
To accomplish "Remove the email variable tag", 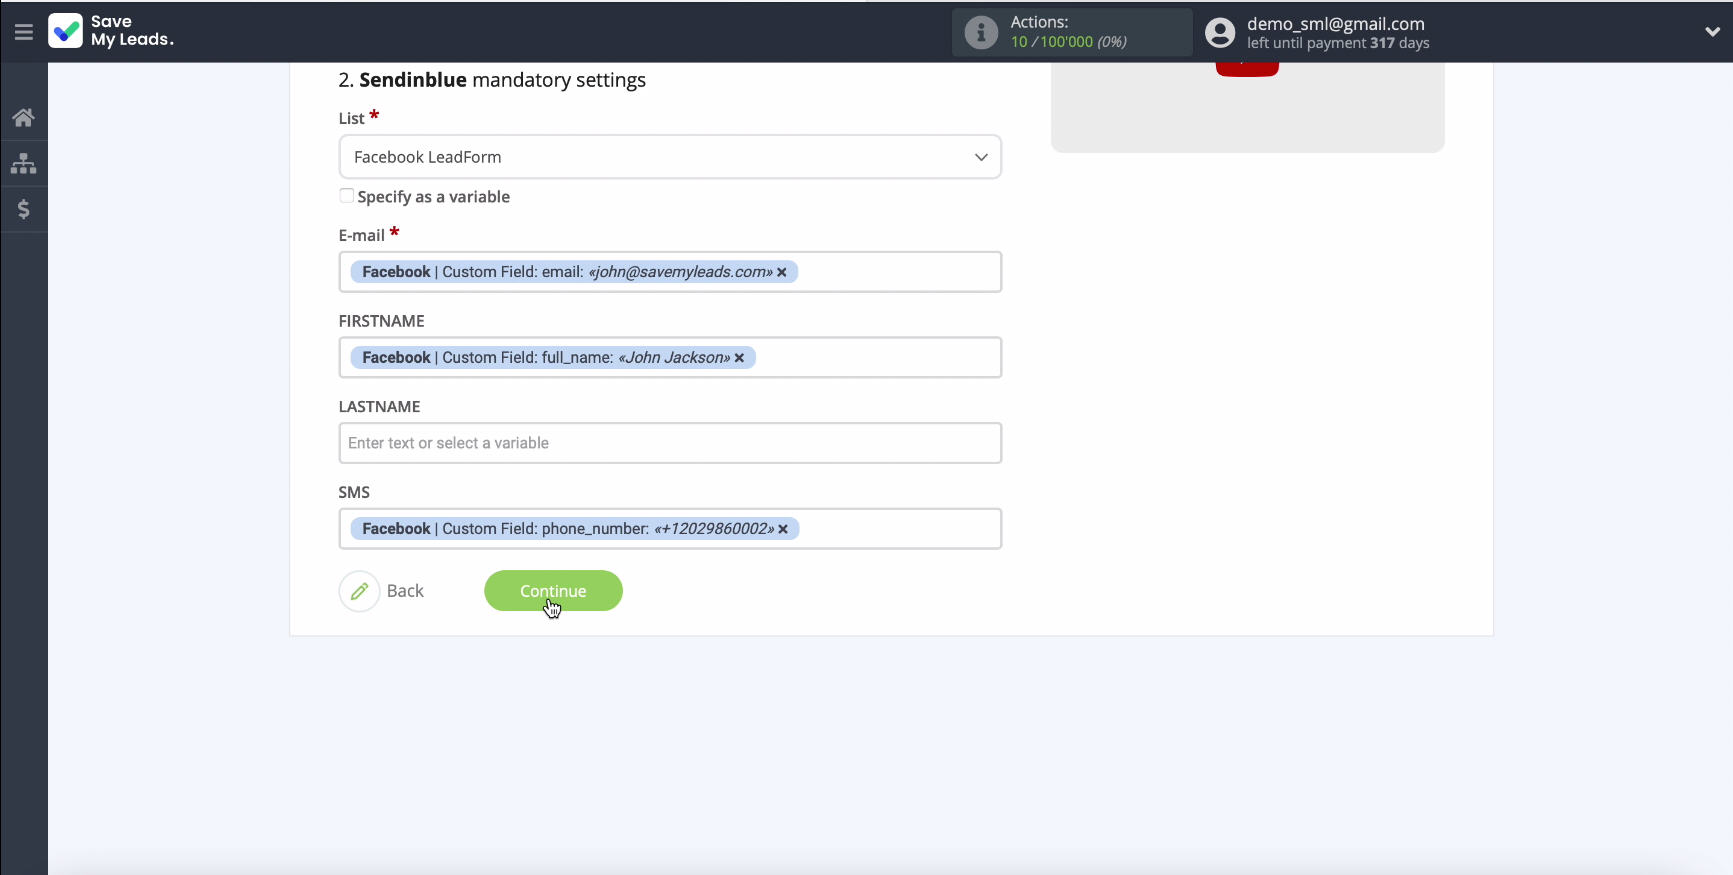I will [x=782, y=272].
